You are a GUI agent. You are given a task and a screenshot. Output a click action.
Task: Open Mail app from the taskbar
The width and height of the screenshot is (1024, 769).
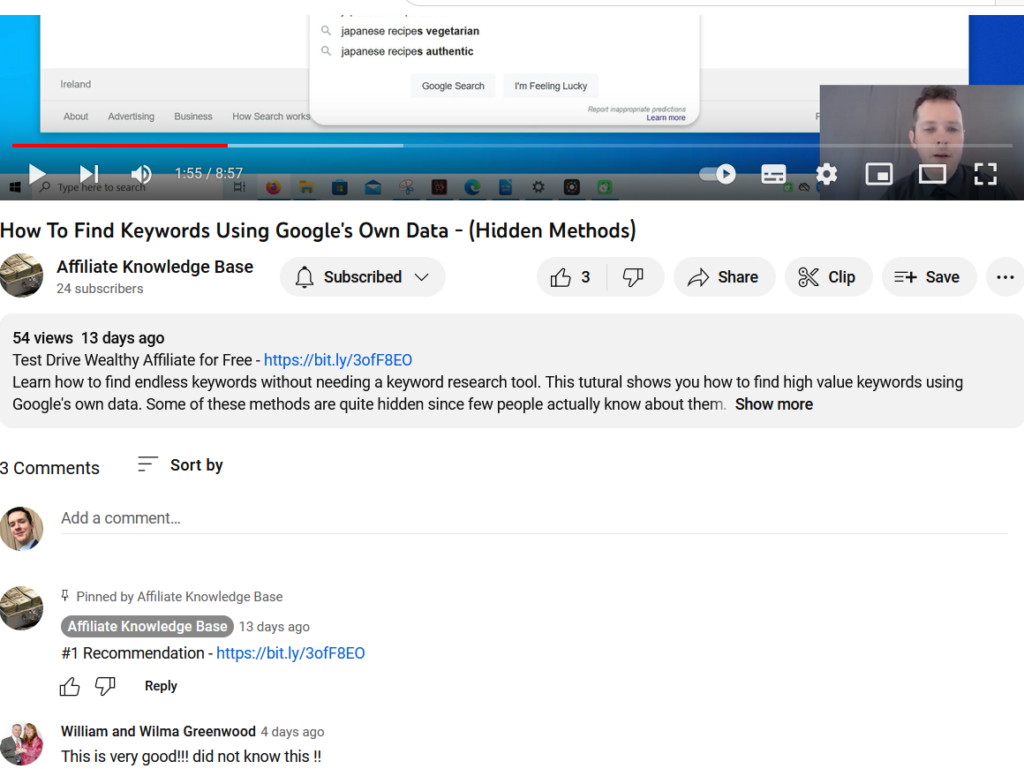373,188
